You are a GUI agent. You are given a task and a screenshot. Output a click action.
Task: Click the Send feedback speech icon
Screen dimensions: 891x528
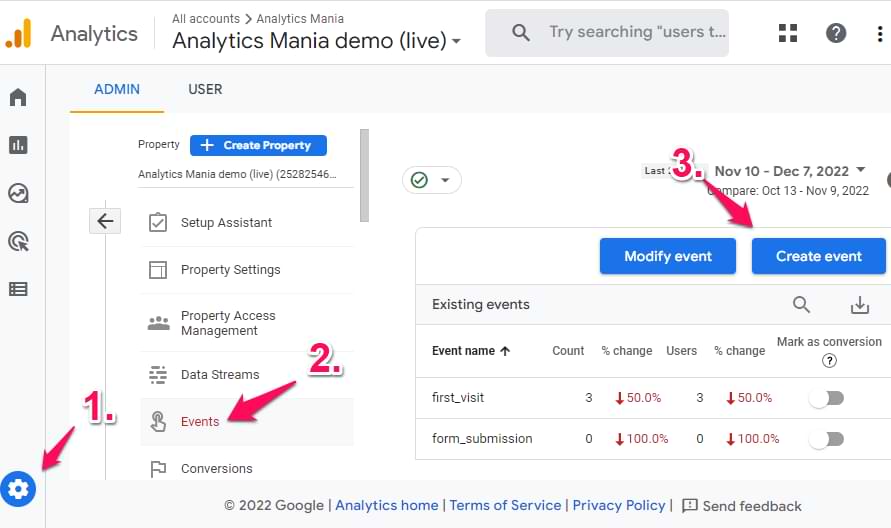[689, 505]
